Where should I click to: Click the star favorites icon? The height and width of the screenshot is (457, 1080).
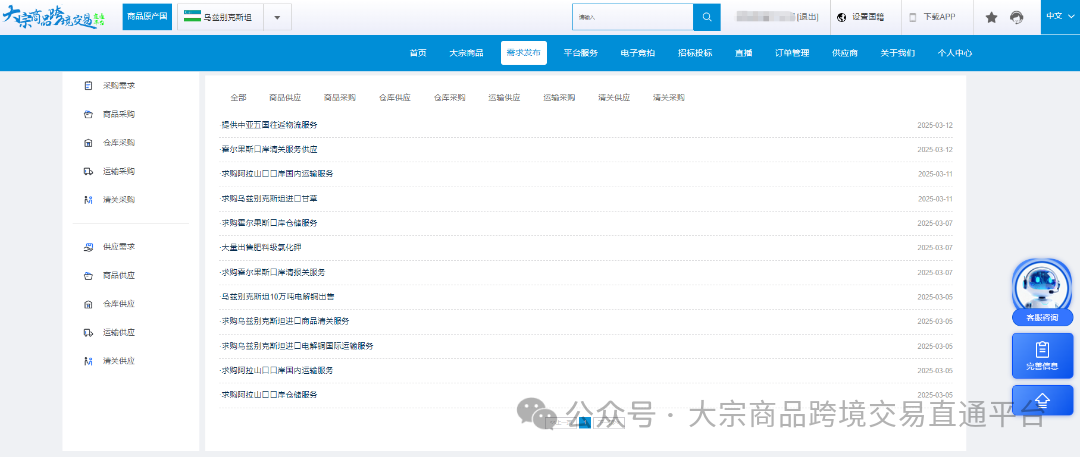[991, 17]
